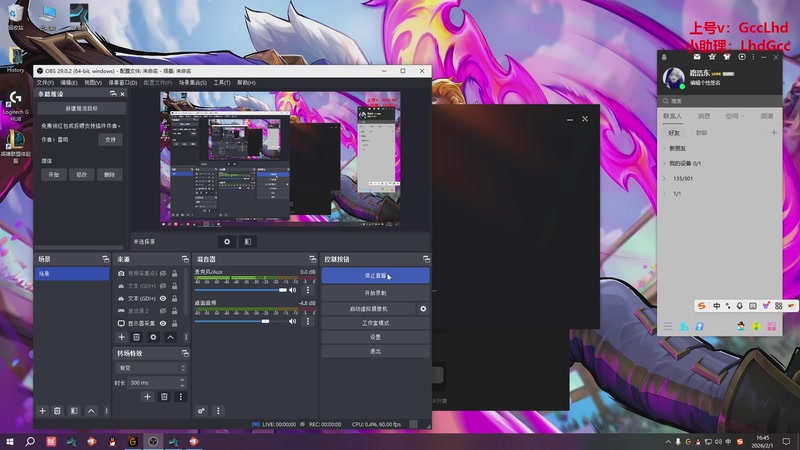Pop out the Audio Mixer dock
The width and height of the screenshot is (800, 450).
click(312, 259)
